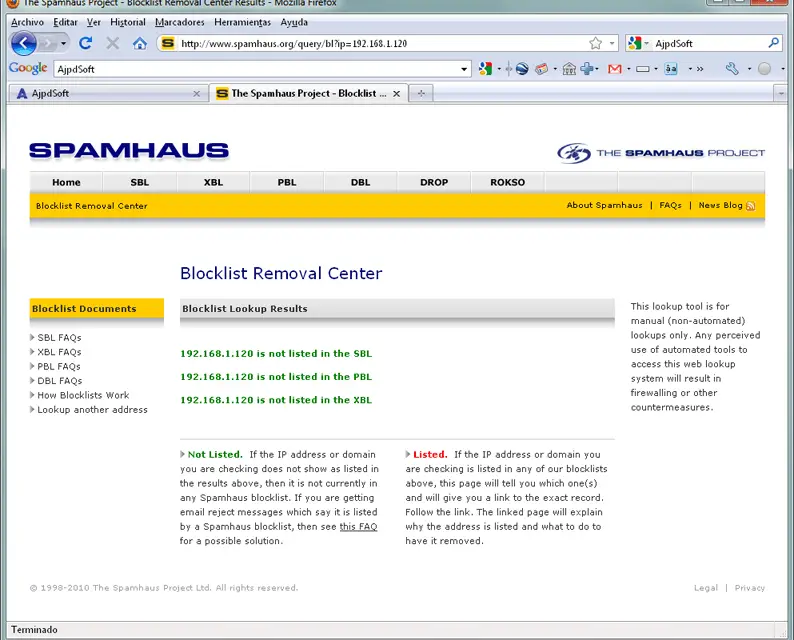794x640 pixels.
Task: Open Google toolbar wrench settings
Action: click(x=732, y=68)
